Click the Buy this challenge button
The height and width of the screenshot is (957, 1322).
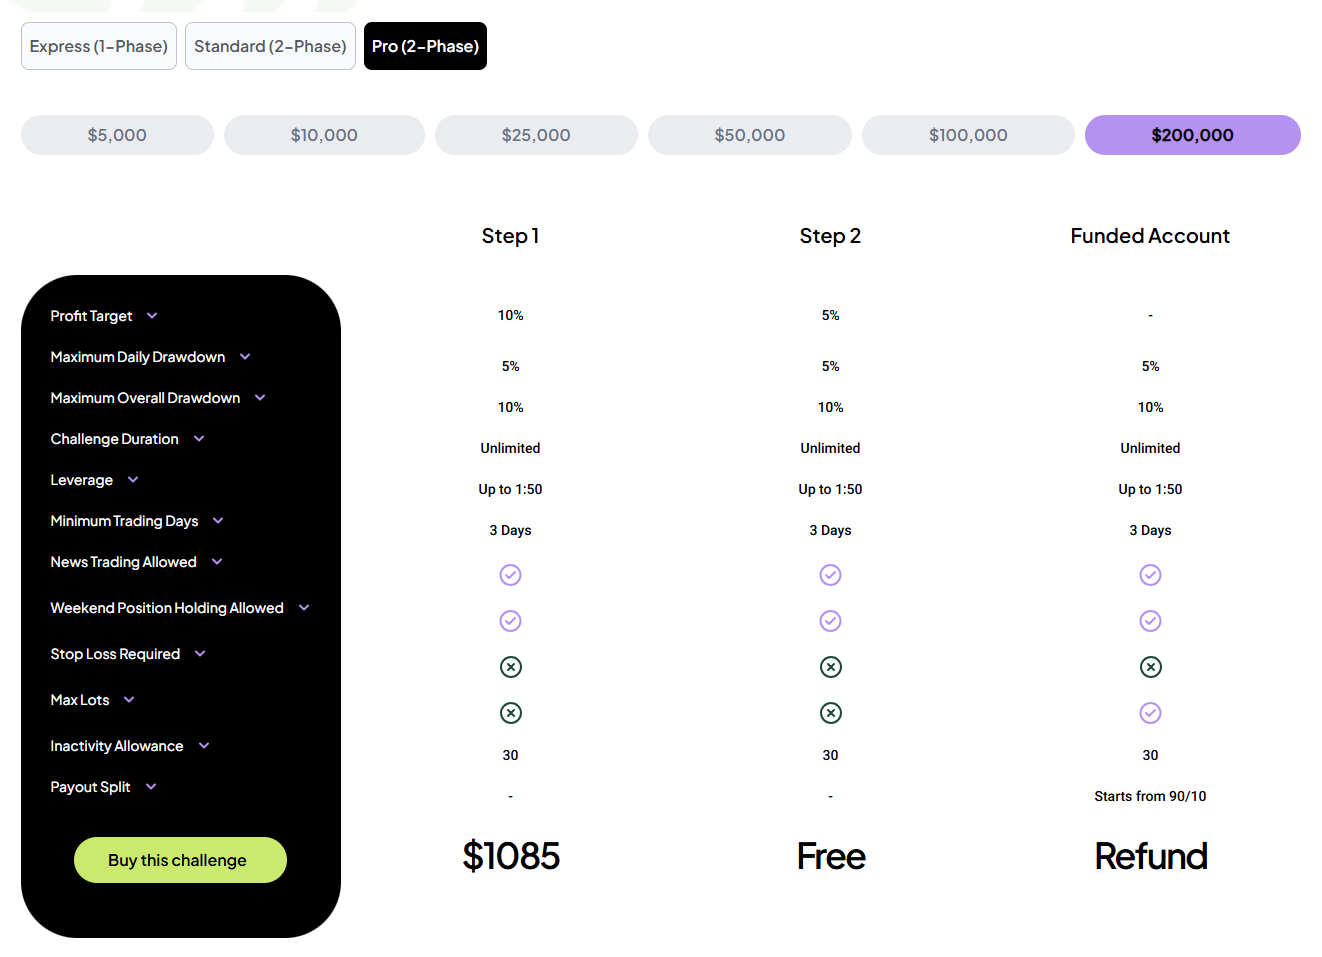click(x=180, y=860)
